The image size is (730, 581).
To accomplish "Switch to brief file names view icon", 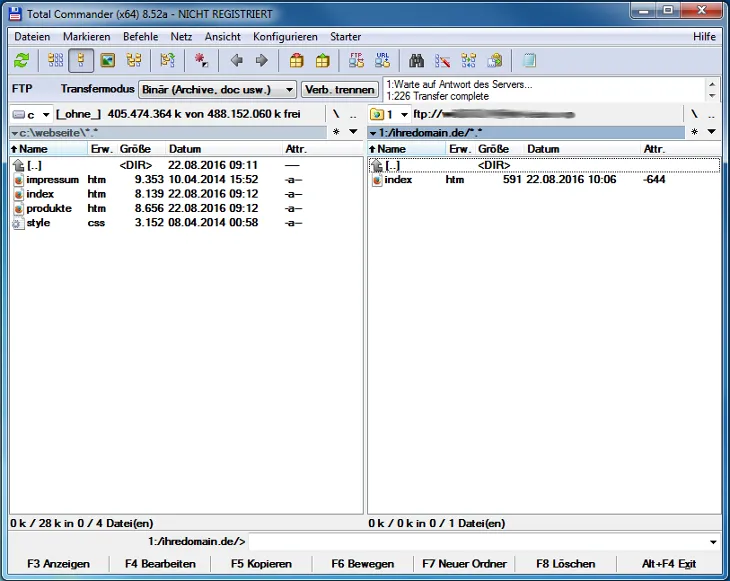I will 55,61.
